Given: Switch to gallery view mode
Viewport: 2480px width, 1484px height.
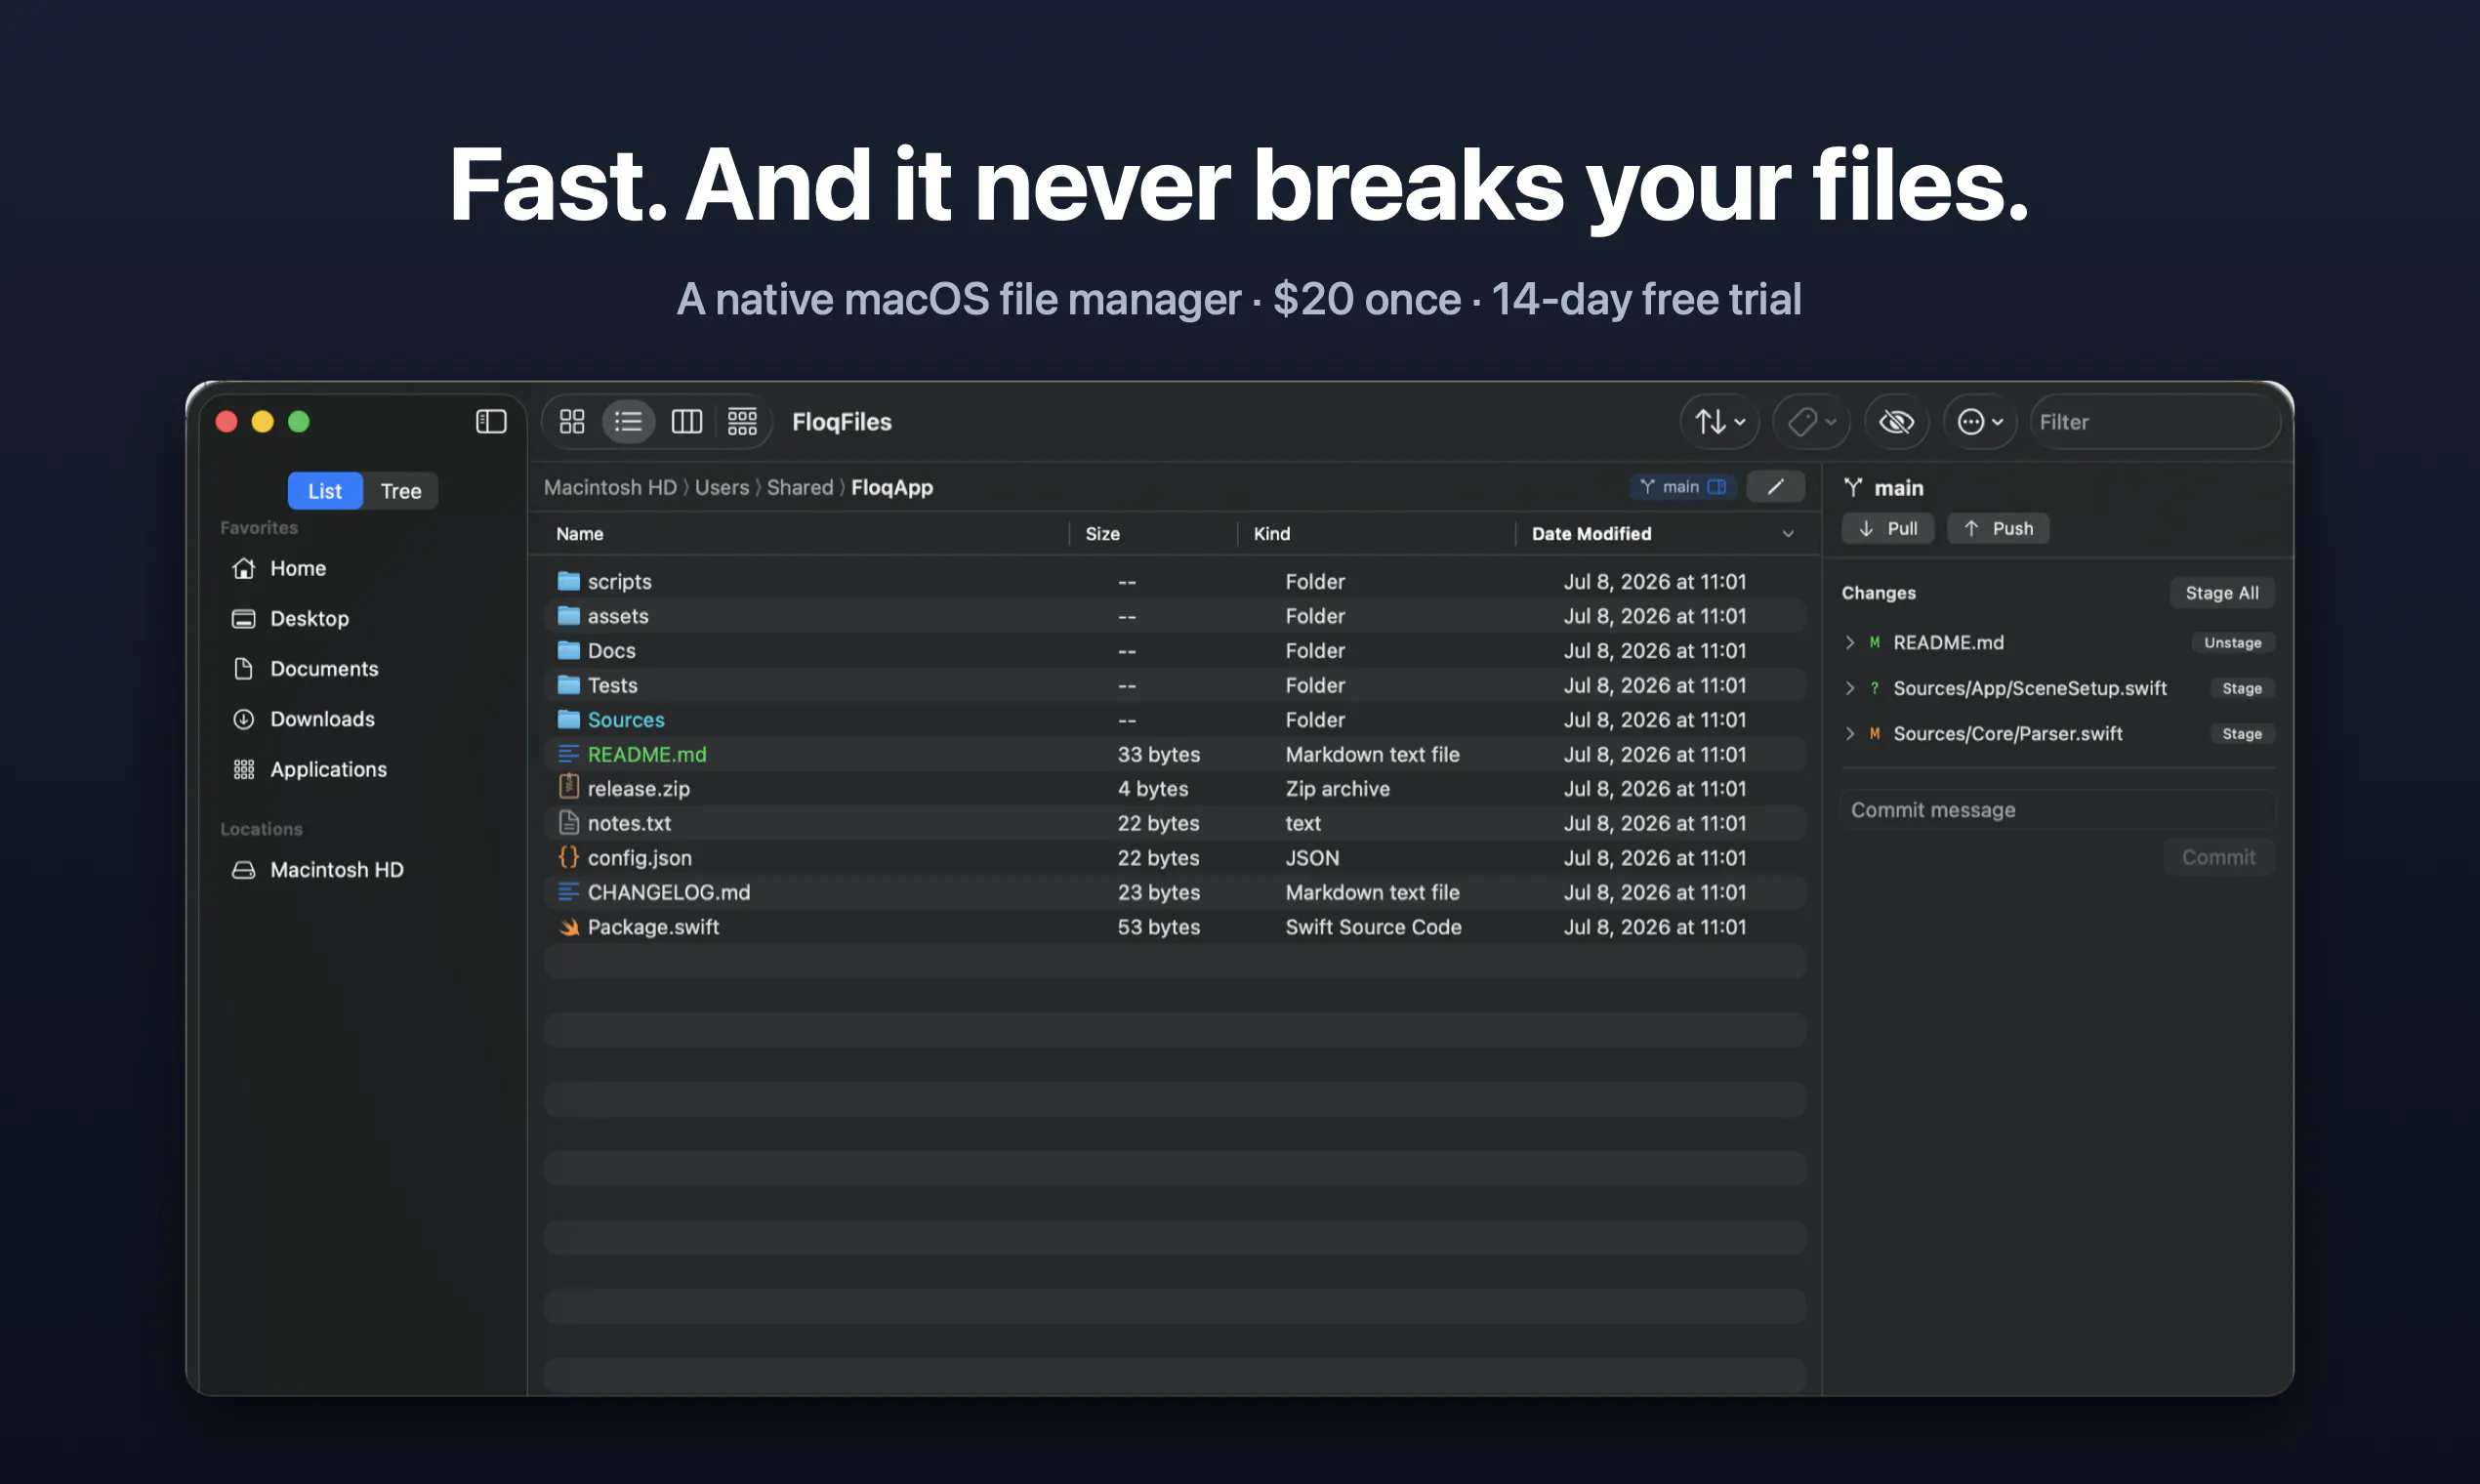Looking at the screenshot, I should [x=742, y=422].
